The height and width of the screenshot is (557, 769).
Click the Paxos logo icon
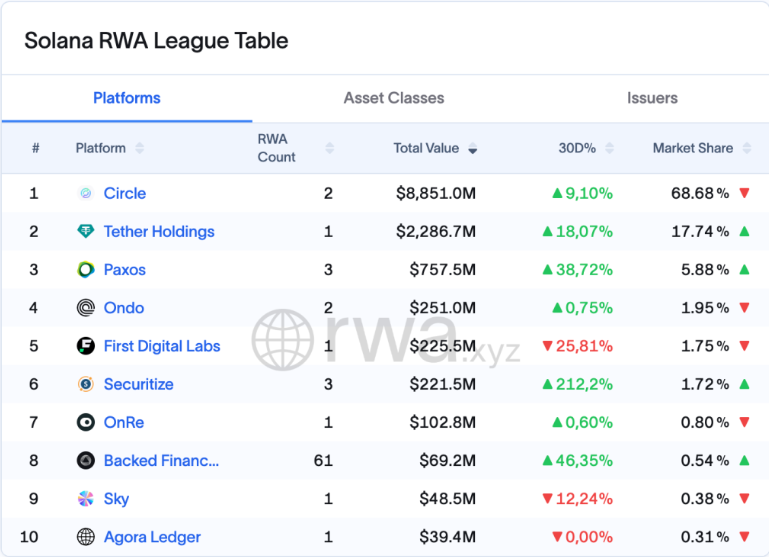click(85, 270)
